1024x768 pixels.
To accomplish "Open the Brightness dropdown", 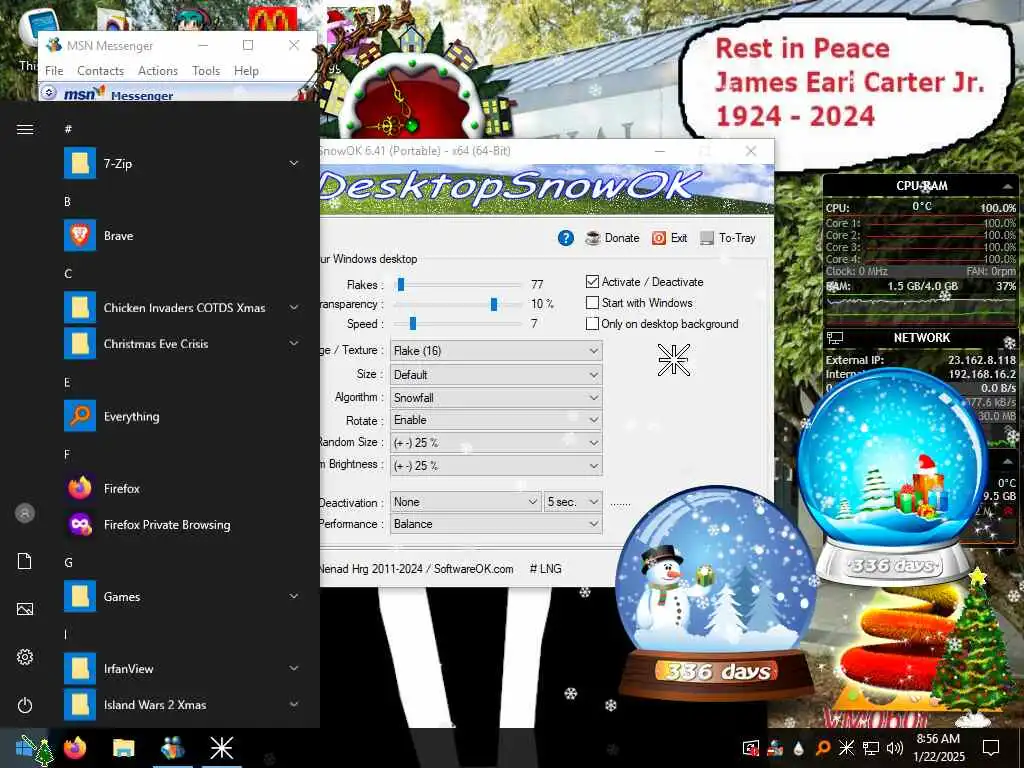I will pyautogui.click(x=496, y=465).
